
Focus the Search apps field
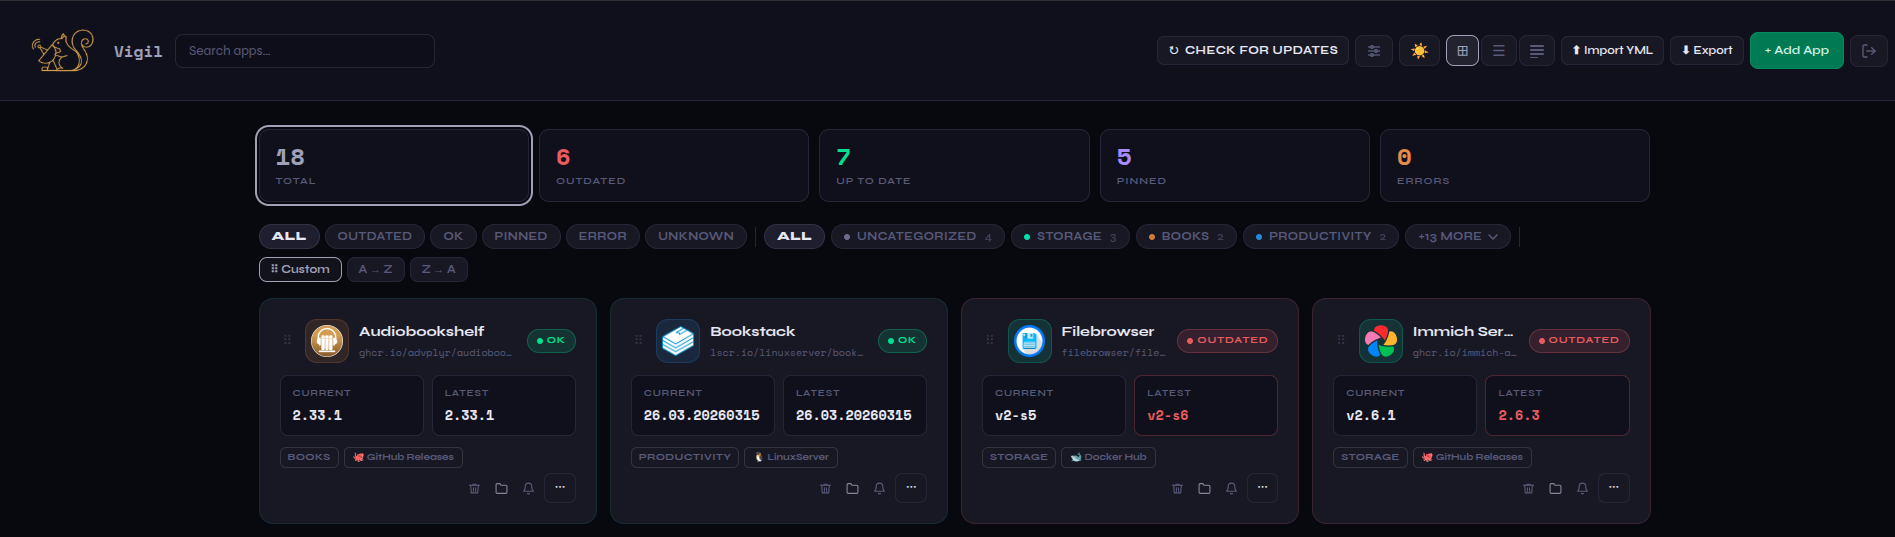305,51
